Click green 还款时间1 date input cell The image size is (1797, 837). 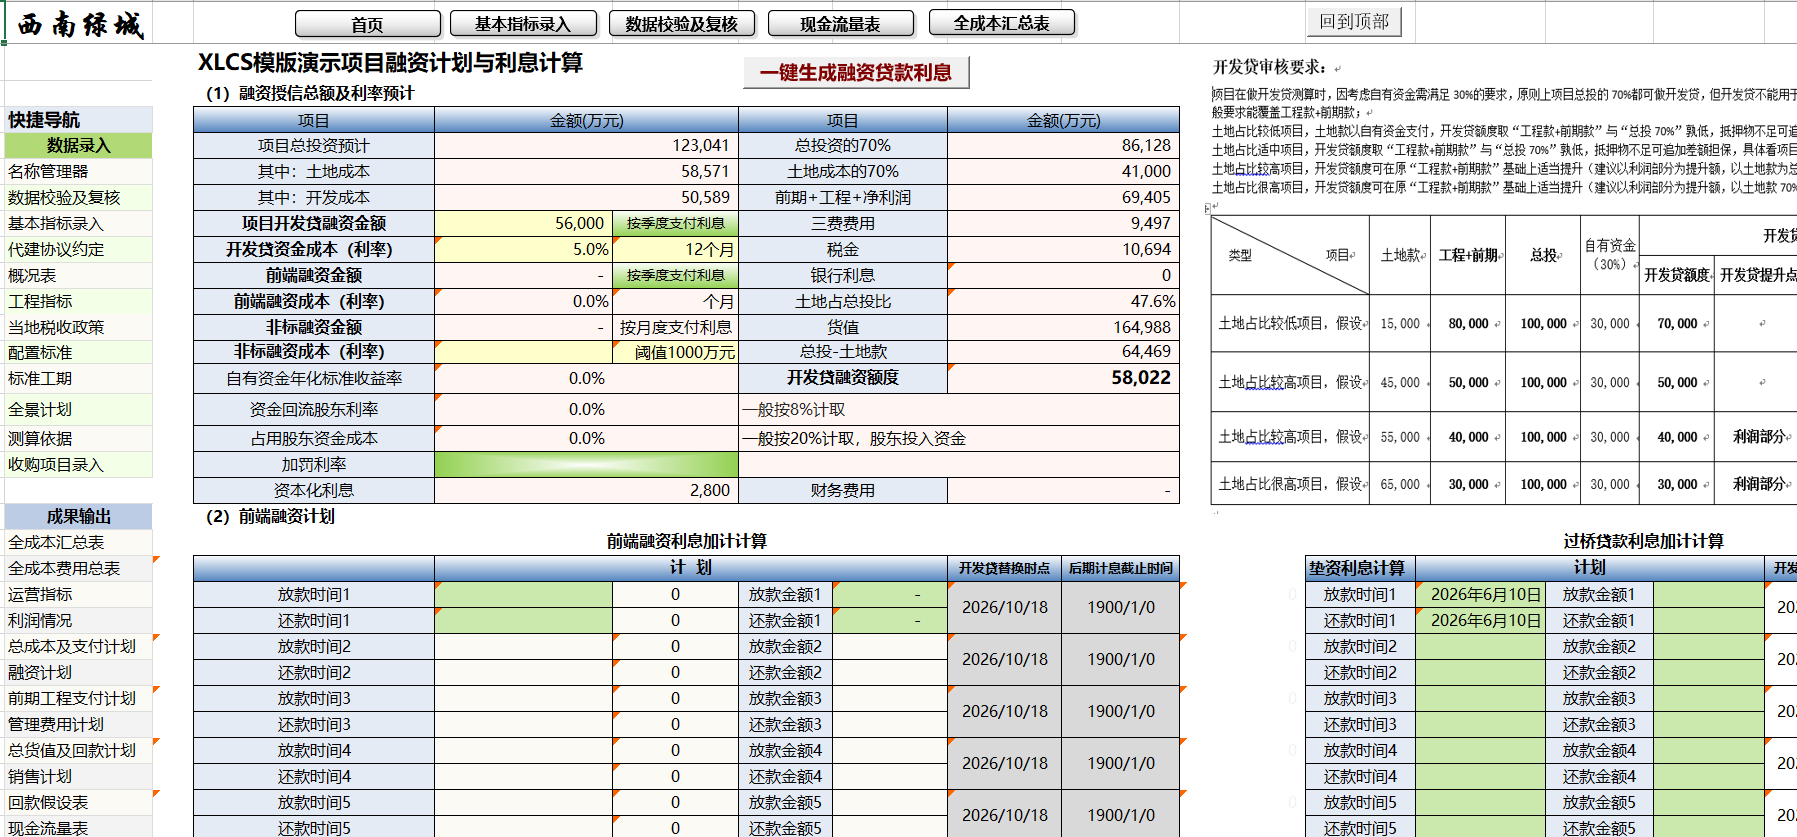(x=523, y=620)
